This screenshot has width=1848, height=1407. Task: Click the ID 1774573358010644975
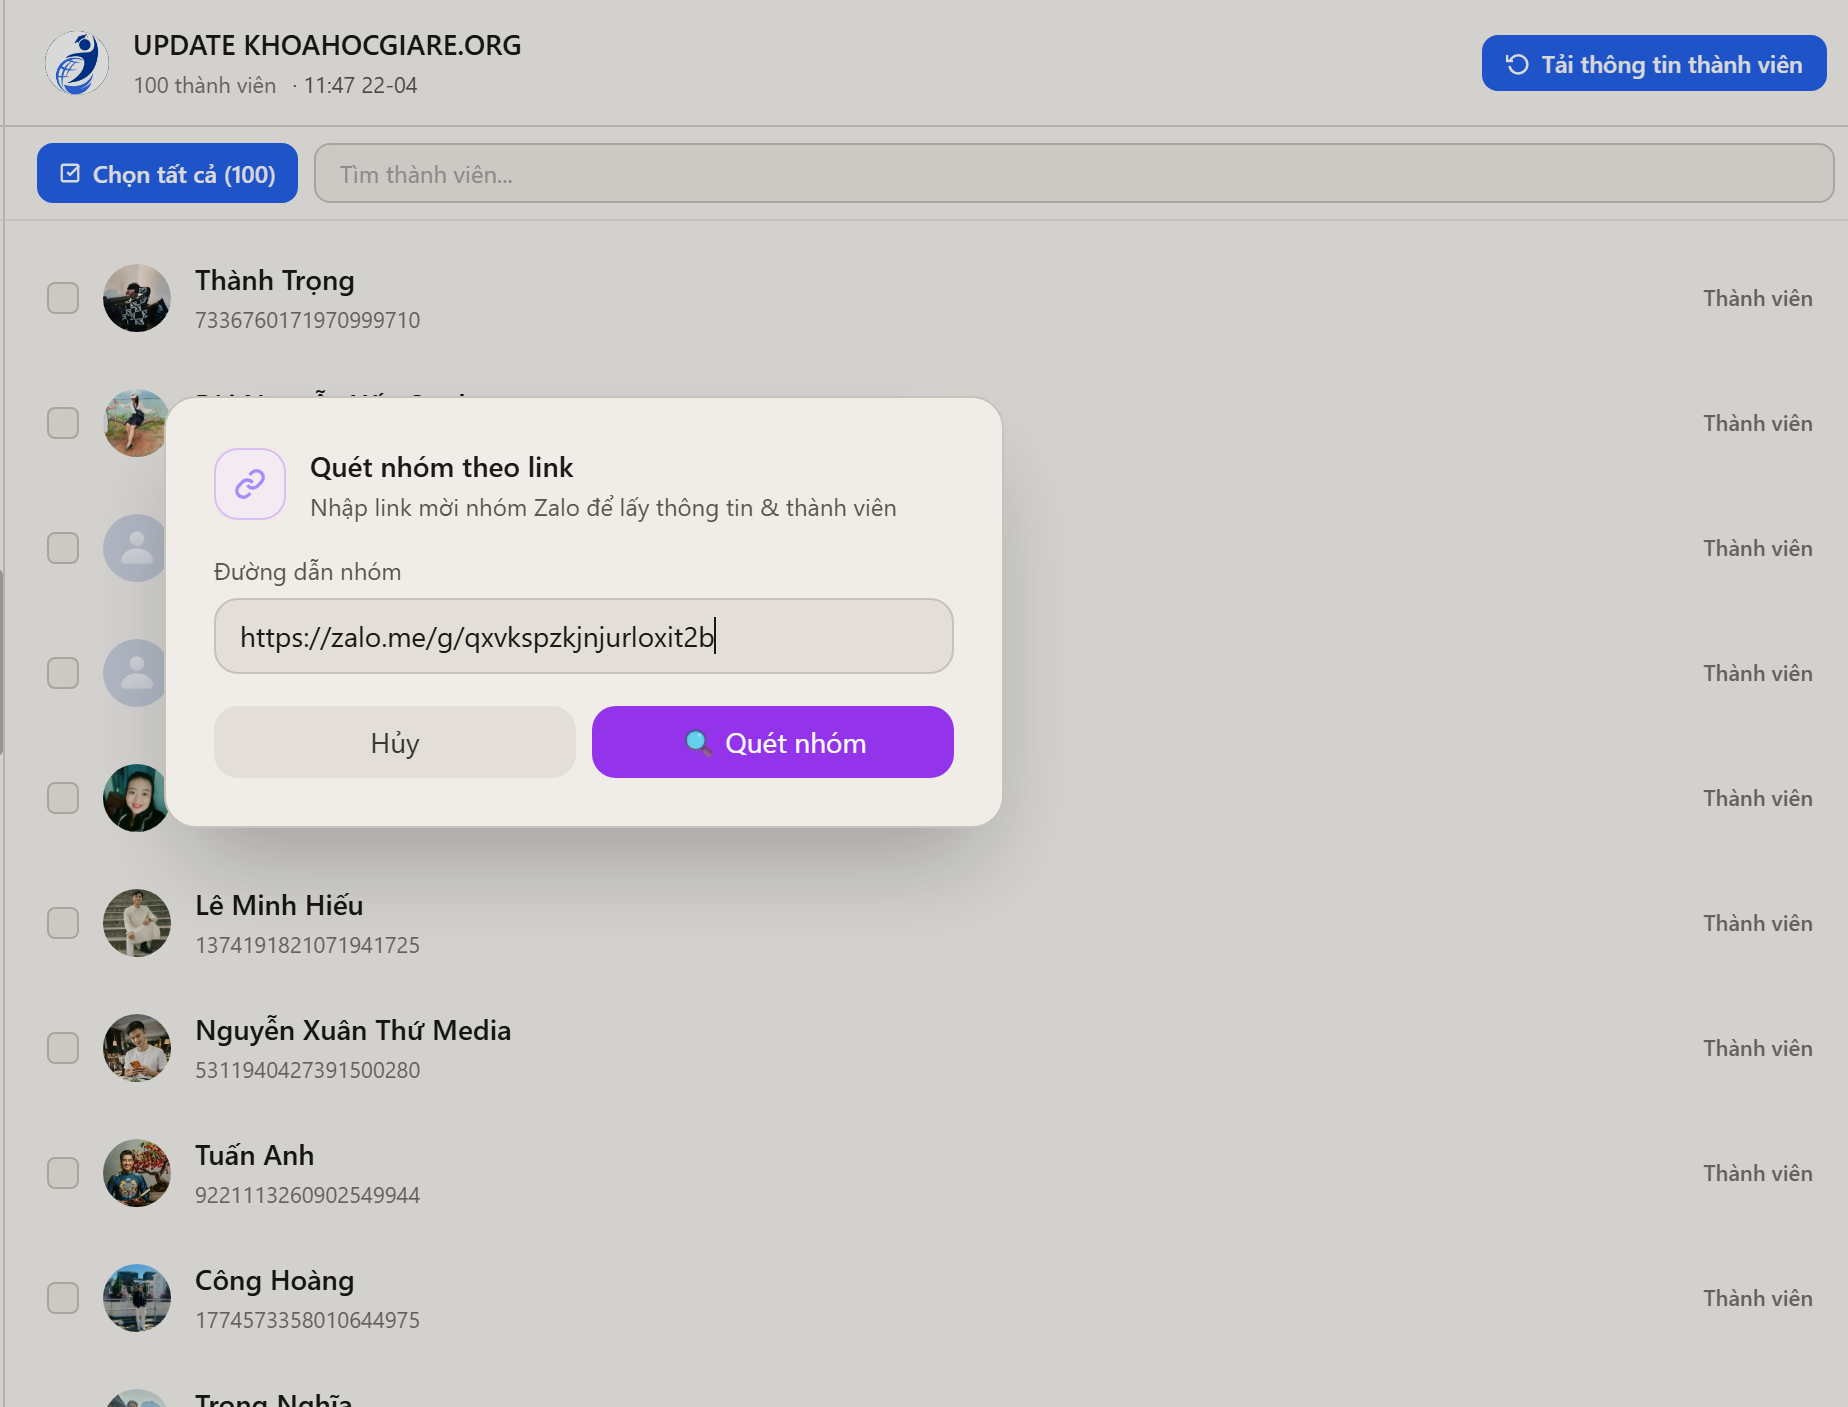pyautogui.click(x=308, y=1320)
